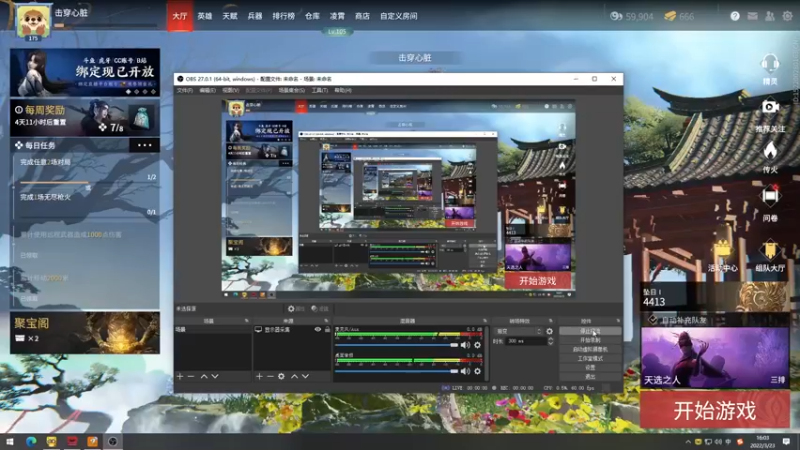The image size is (800, 450).
Task: Add a scene with the plus in 场景 dock
Action: pyautogui.click(x=180, y=377)
